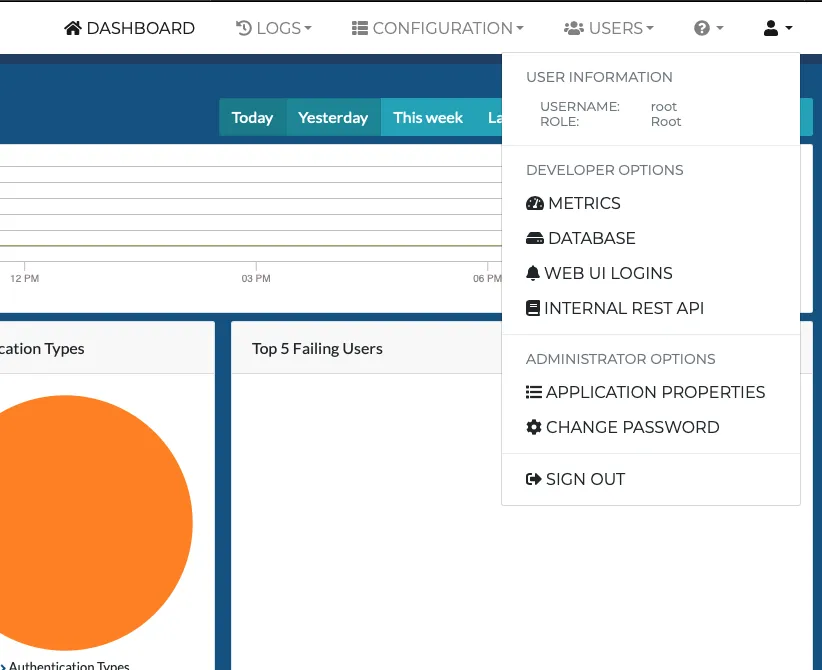The height and width of the screenshot is (670, 822).
Task: Activate the This week filter button
Action: 428,117
